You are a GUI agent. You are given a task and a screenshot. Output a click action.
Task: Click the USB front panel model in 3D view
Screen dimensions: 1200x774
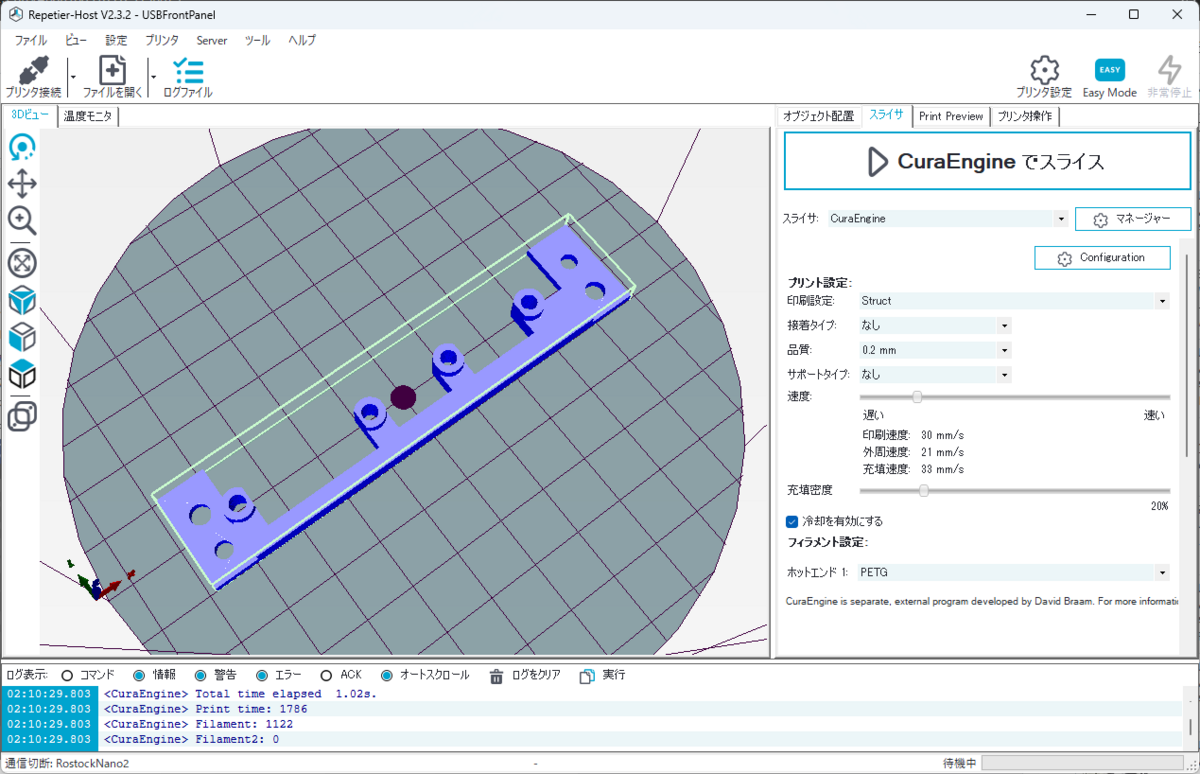(x=394, y=402)
